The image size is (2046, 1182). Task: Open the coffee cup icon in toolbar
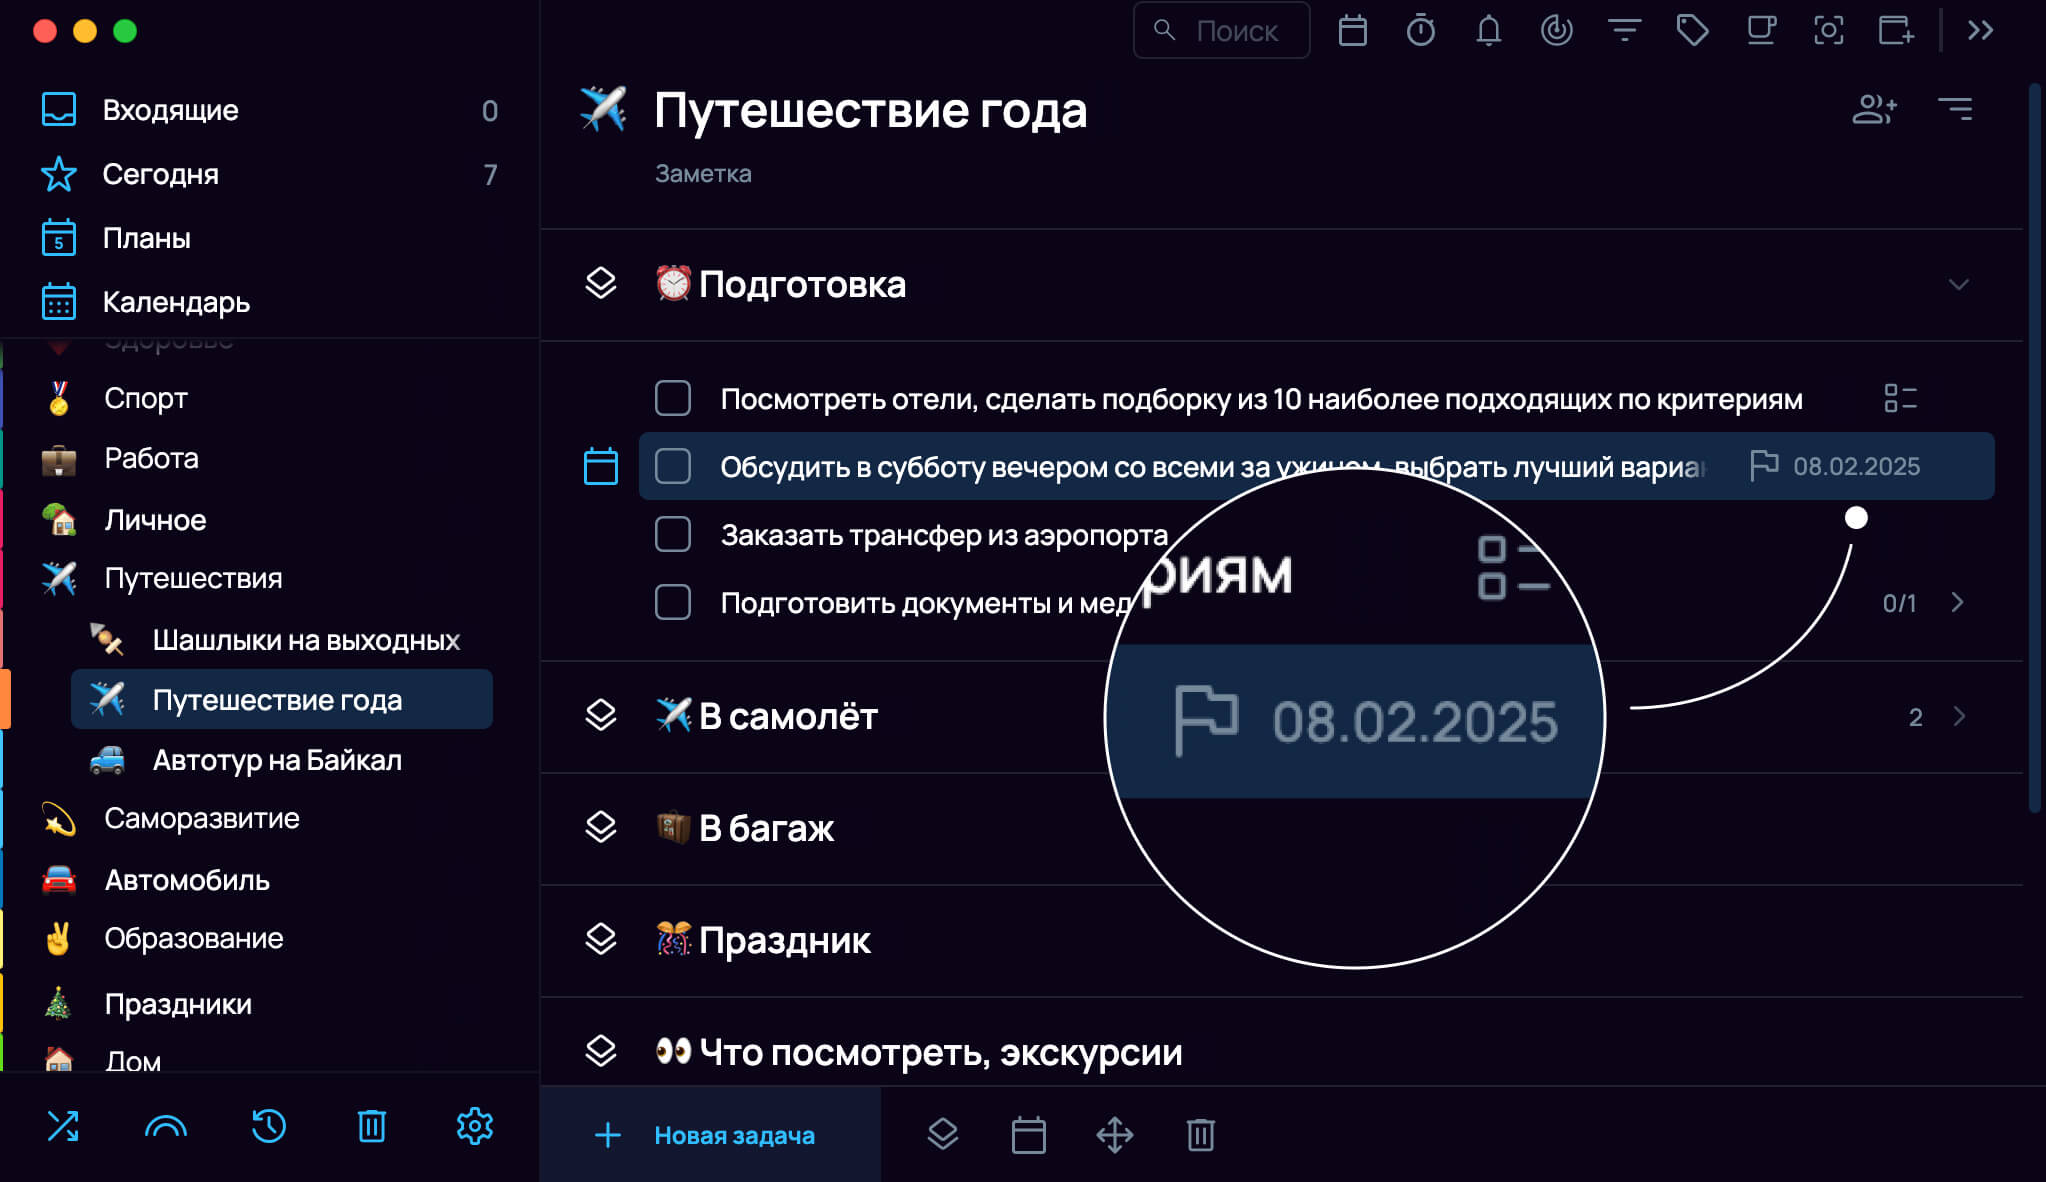(1760, 30)
